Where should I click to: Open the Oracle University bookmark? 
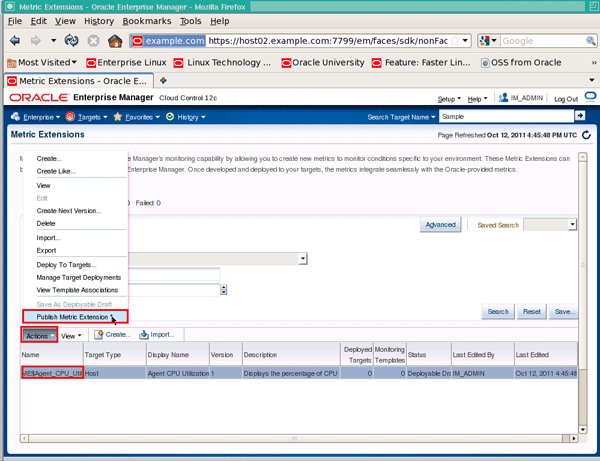pyautogui.click(x=323, y=62)
